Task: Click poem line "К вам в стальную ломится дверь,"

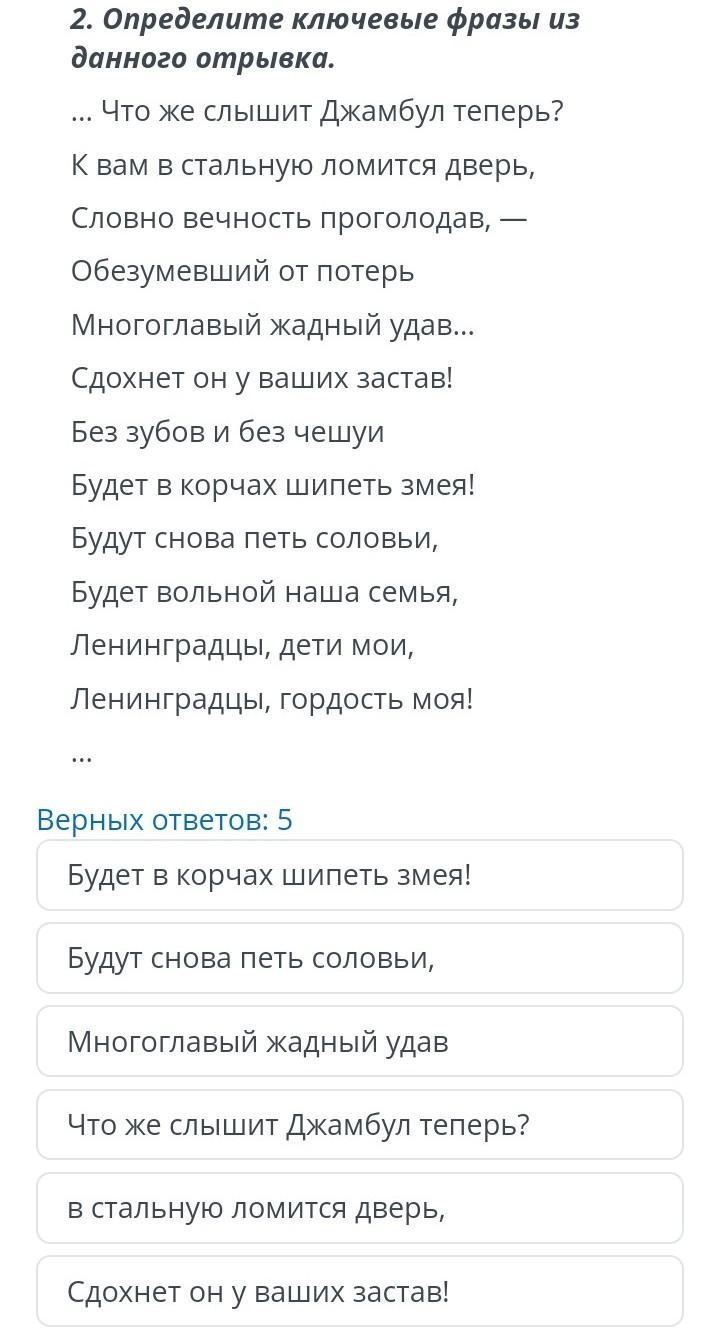Action: [303, 164]
